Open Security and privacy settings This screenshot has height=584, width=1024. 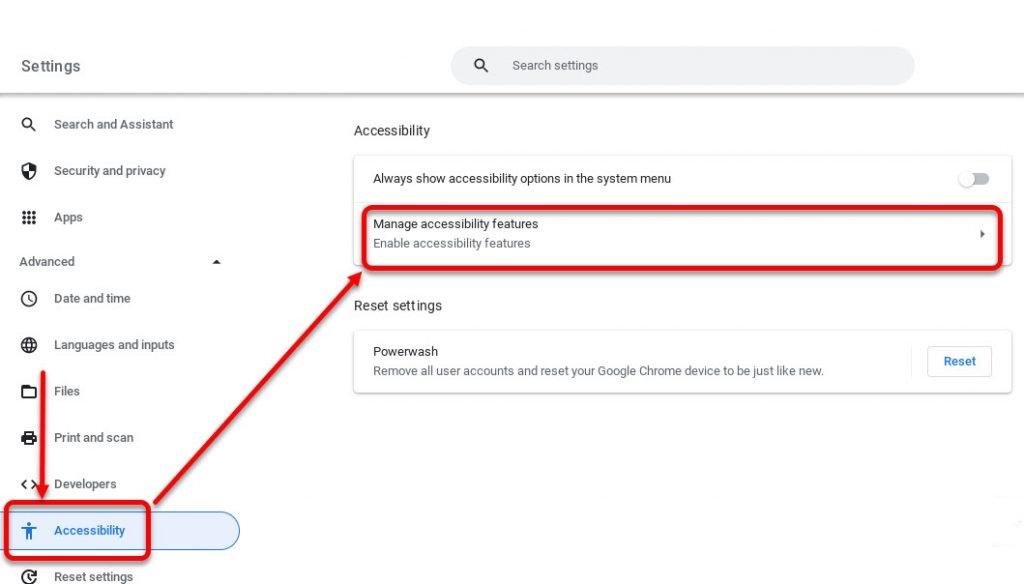pos(110,171)
